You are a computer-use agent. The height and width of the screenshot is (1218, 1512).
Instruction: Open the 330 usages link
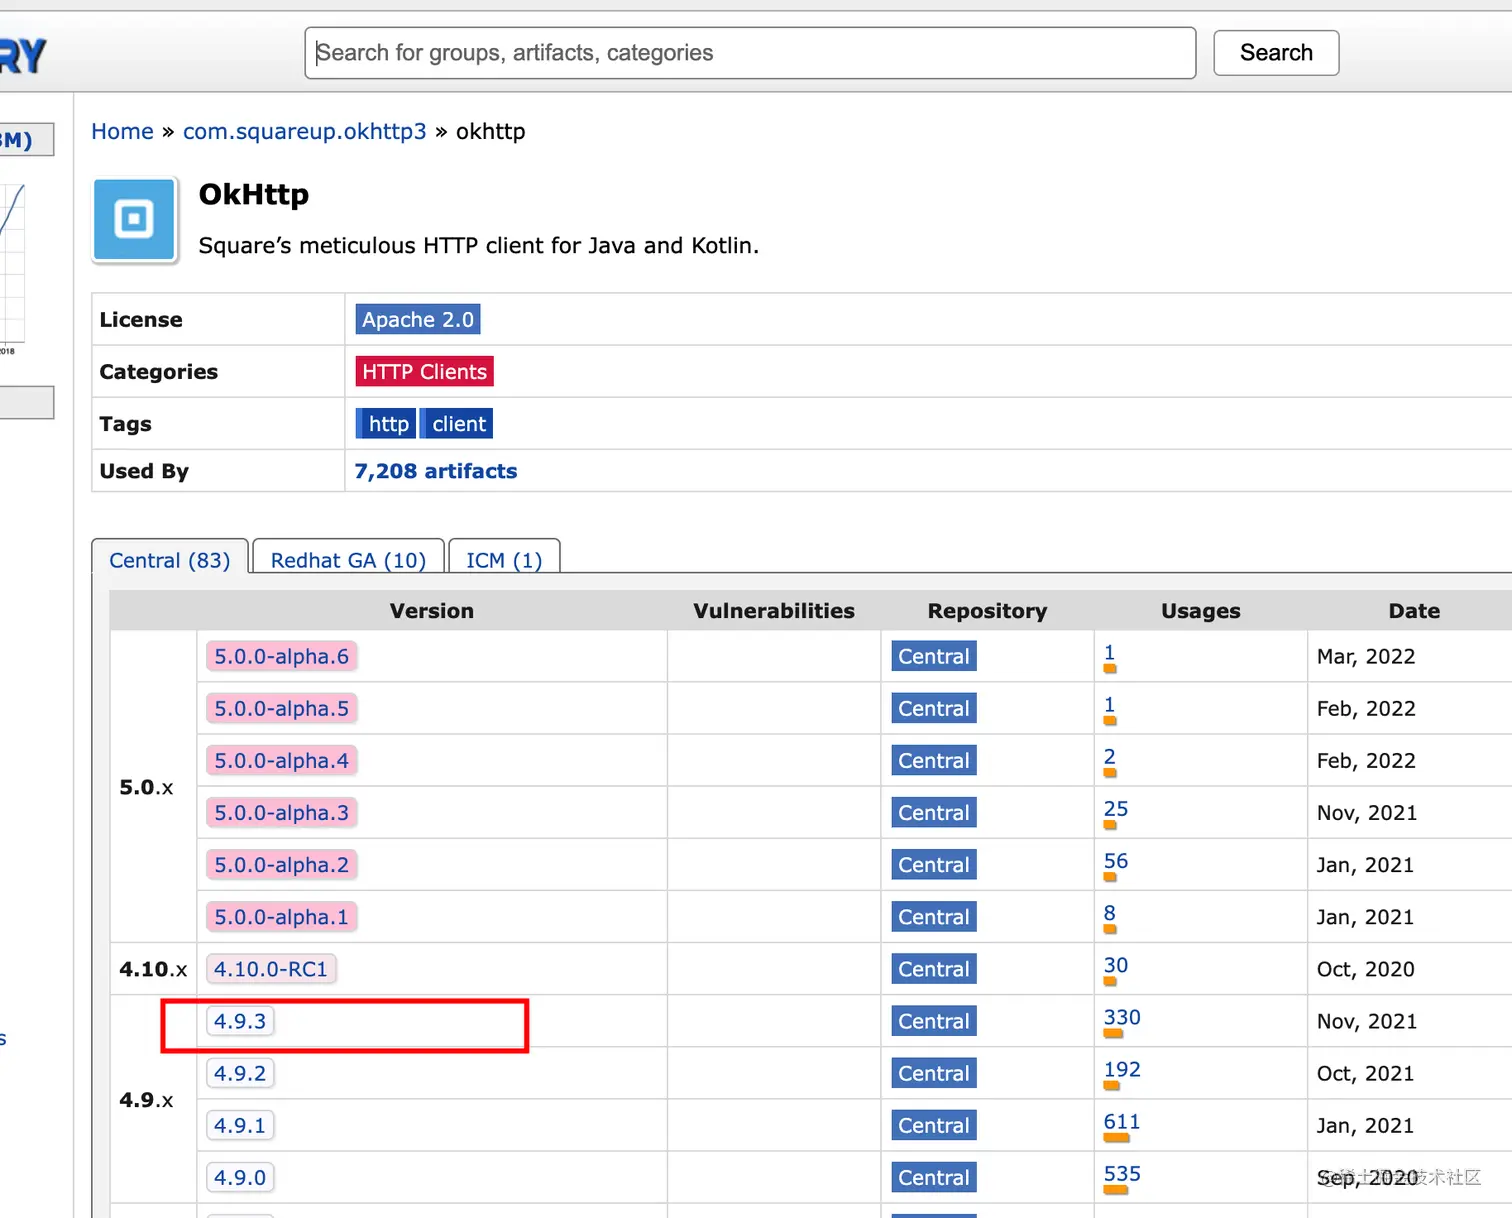tap(1122, 1017)
